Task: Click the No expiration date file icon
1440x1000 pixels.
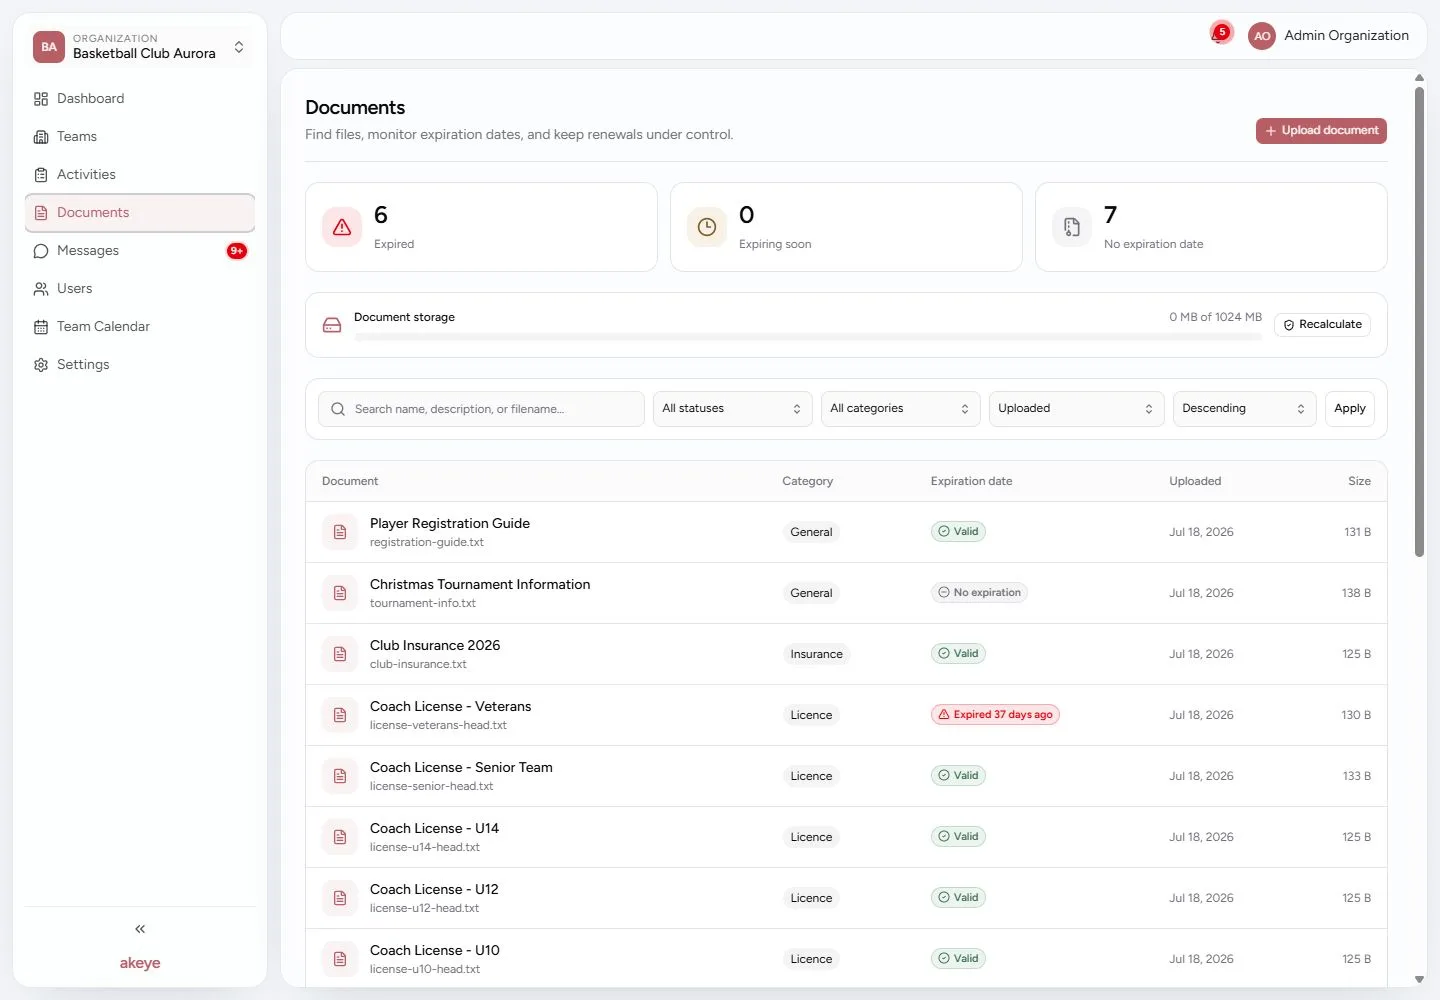Action: pos(1072,227)
